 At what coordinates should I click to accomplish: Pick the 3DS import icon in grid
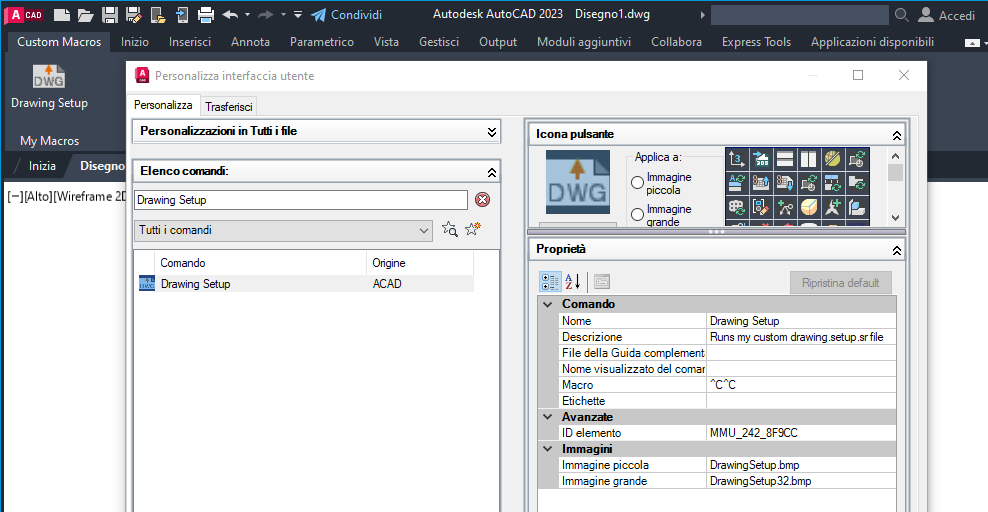pyautogui.click(x=761, y=159)
